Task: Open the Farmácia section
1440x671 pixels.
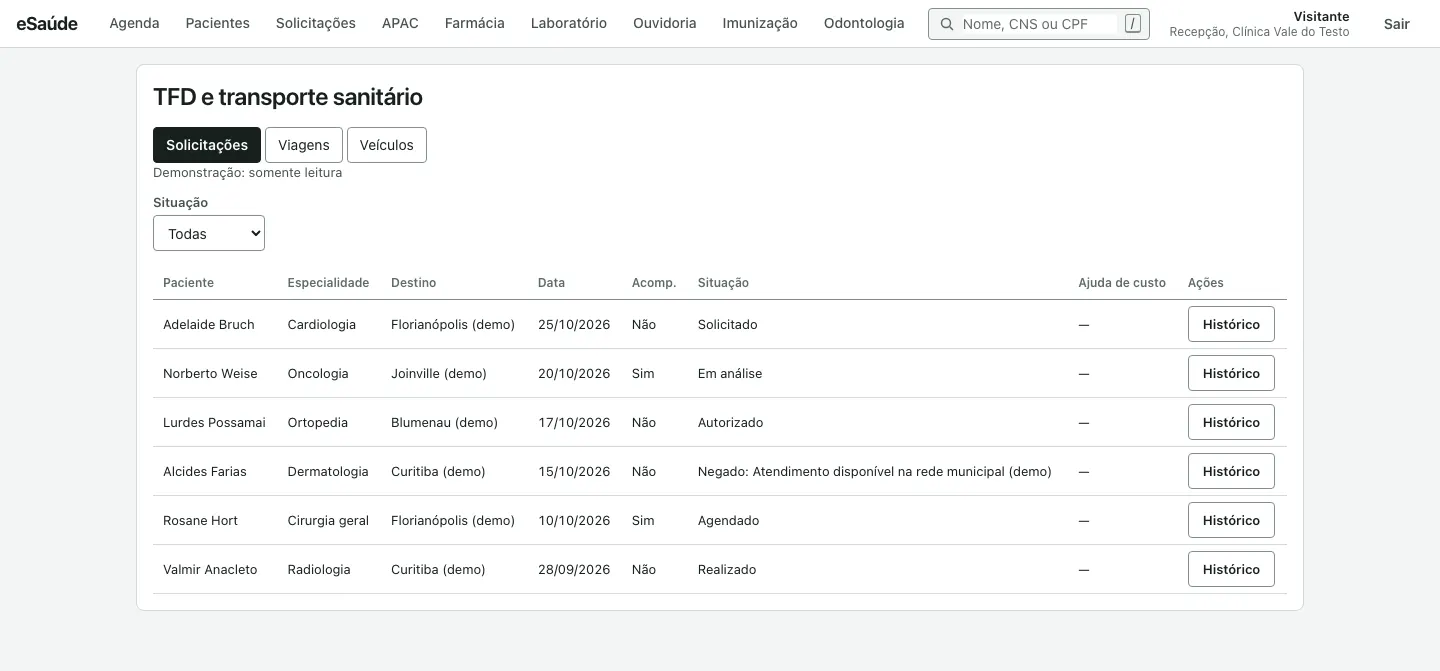Action: pyautogui.click(x=475, y=23)
